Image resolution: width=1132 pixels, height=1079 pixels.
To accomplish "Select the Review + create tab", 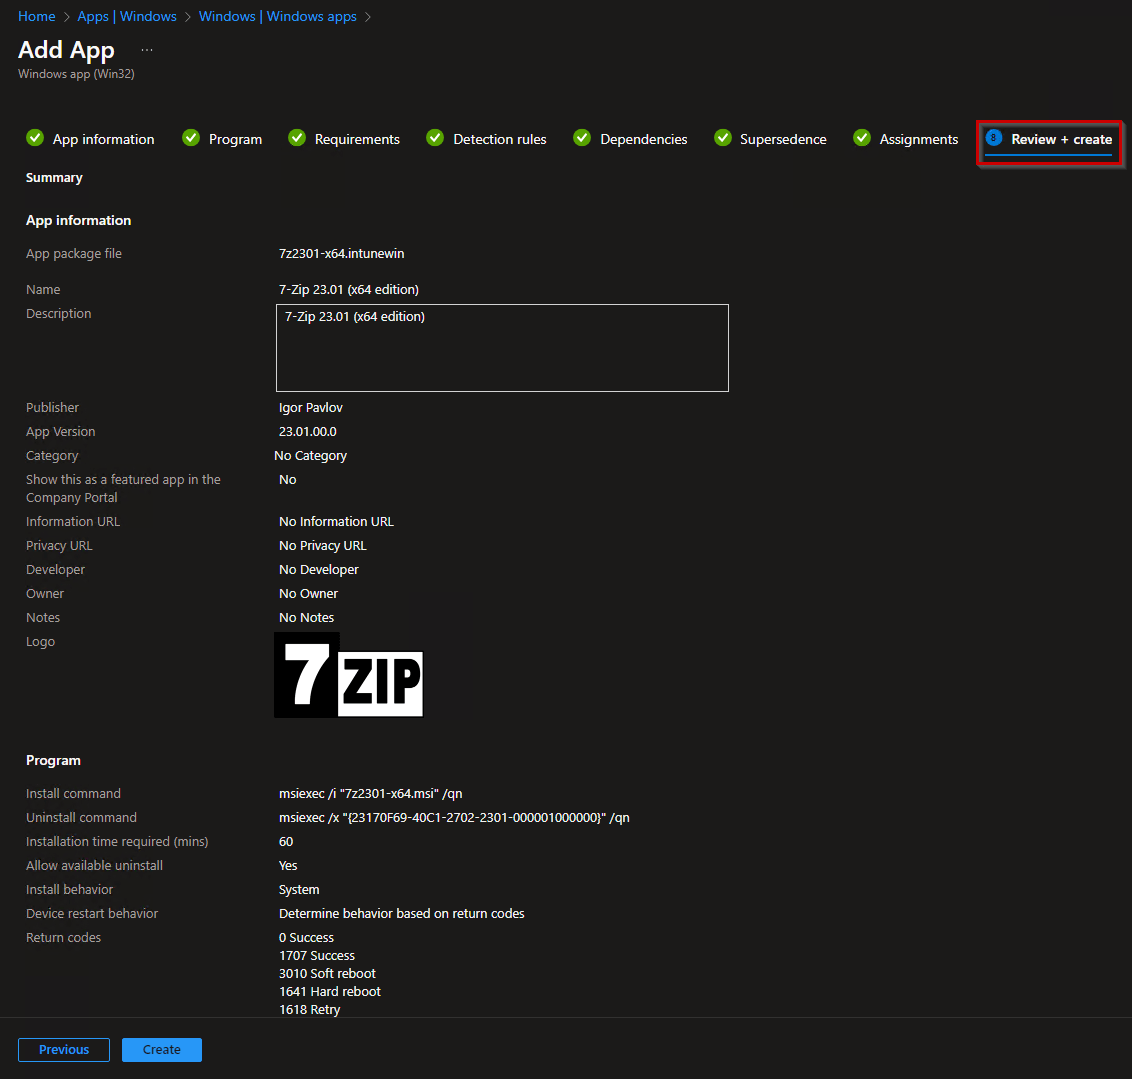I will 1061,139.
